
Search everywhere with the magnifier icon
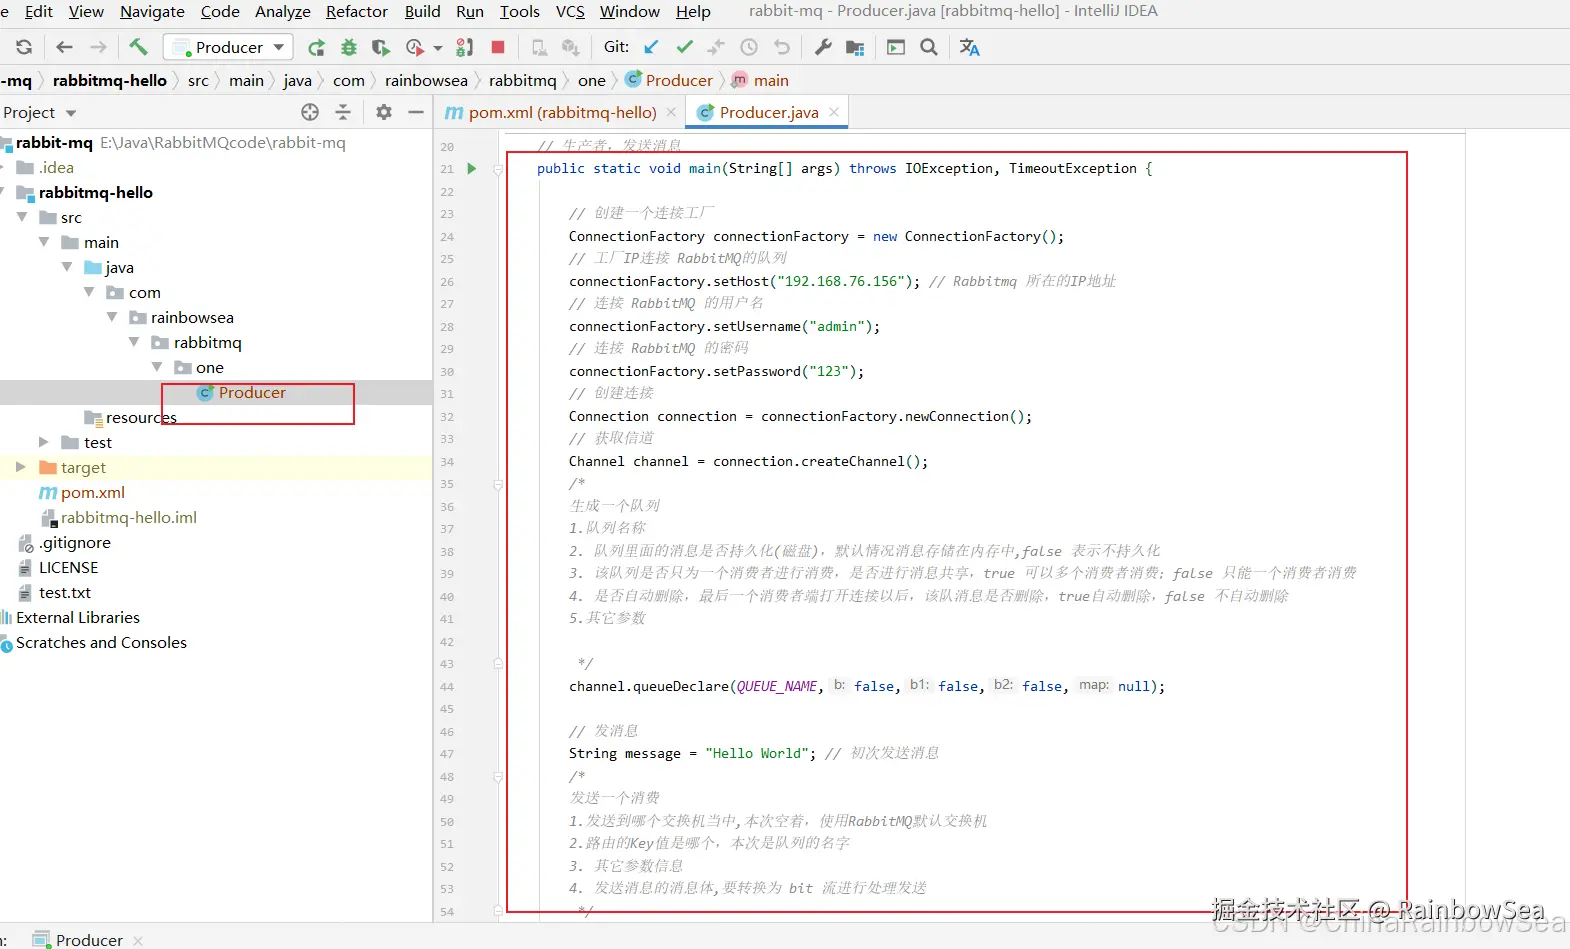(x=929, y=47)
